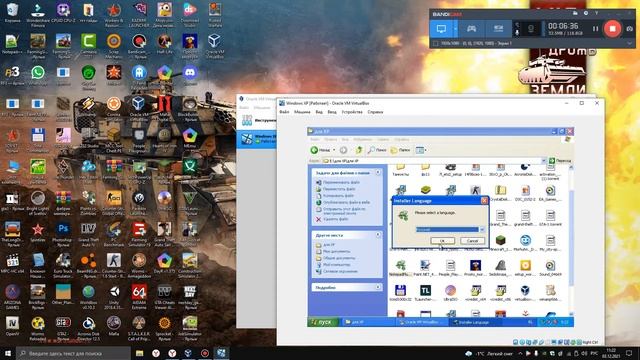This screenshot has width=640, height=360.
Task: Open the Назад history dropdown arrow
Action: (x=334, y=150)
